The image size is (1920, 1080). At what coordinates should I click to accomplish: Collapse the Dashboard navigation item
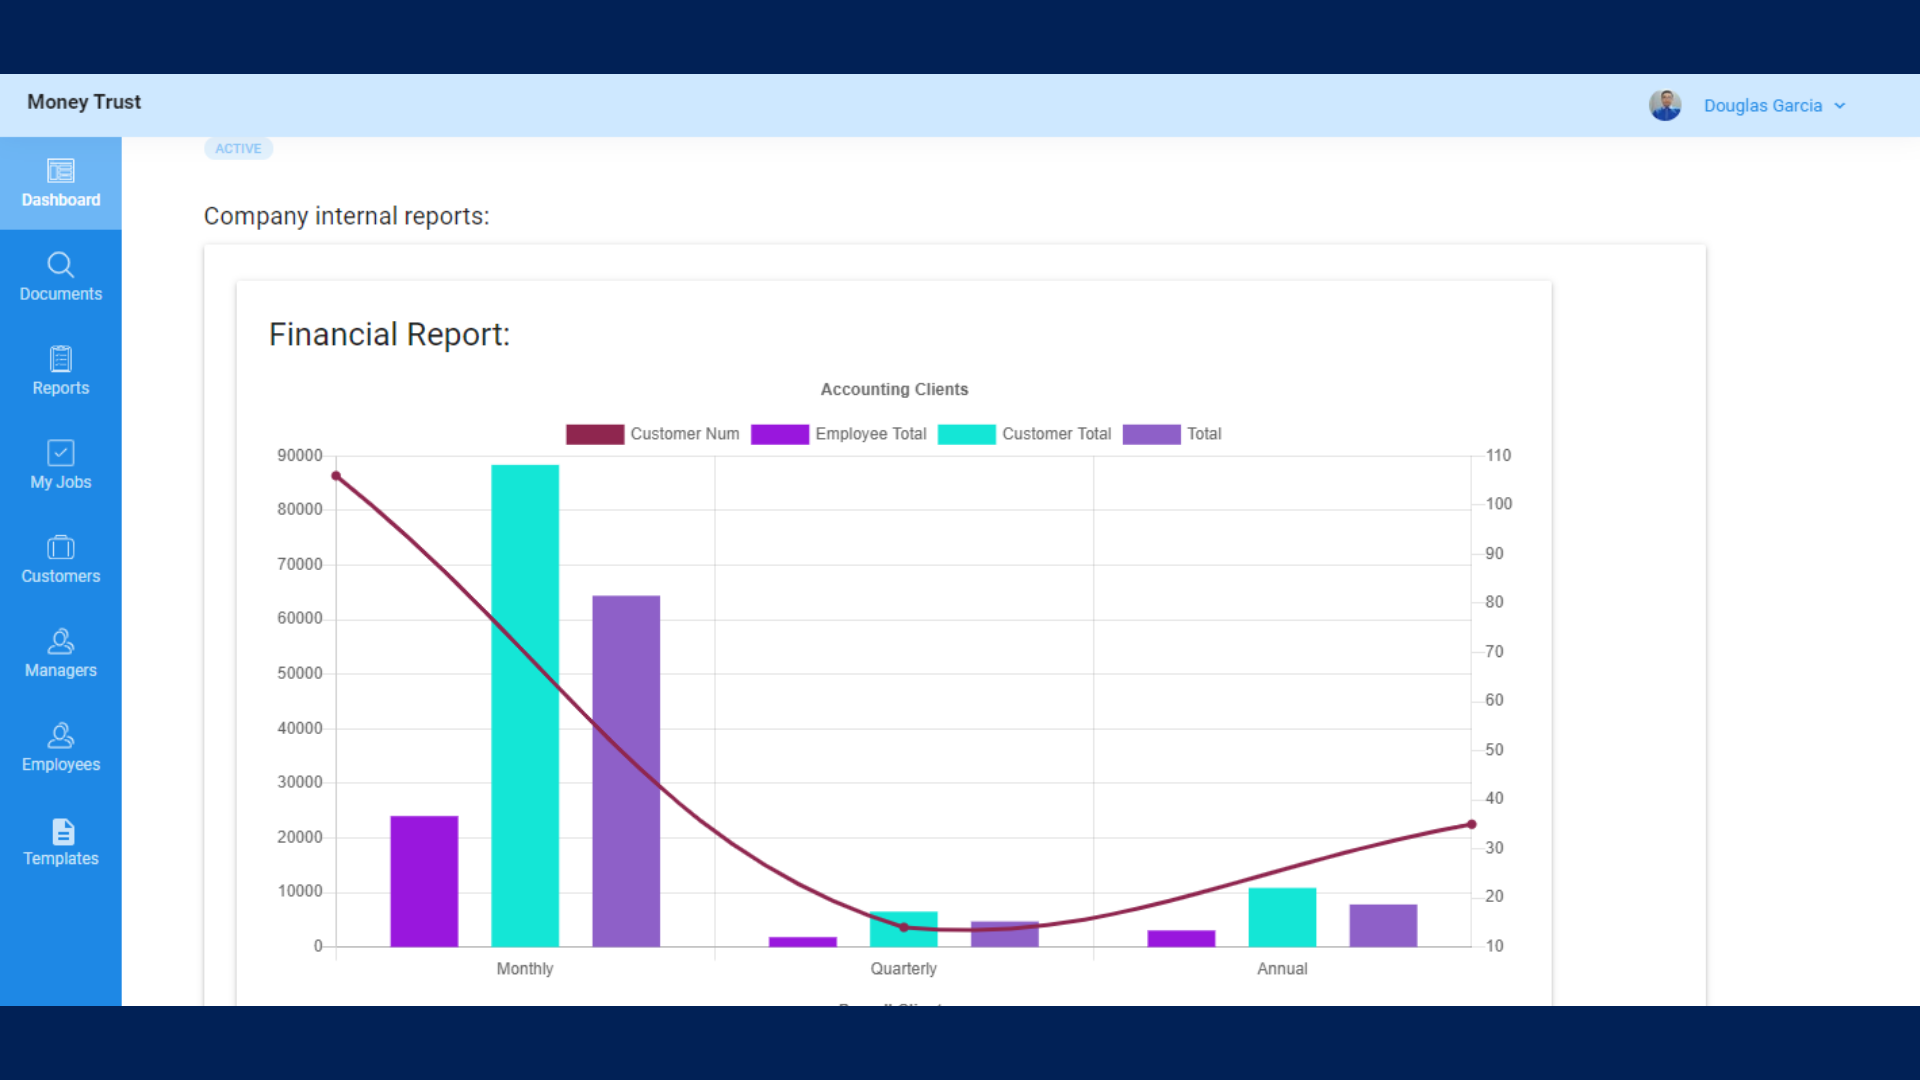[x=61, y=182]
